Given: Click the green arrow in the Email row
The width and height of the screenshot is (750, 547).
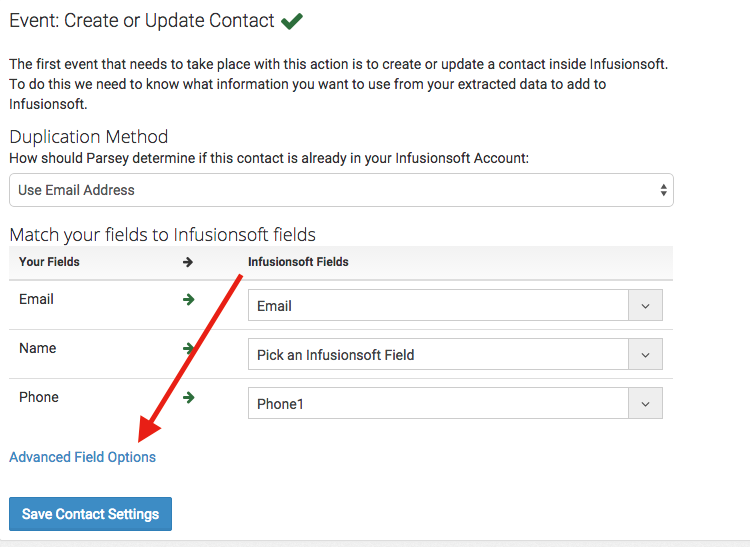Looking at the screenshot, I should point(189,300).
